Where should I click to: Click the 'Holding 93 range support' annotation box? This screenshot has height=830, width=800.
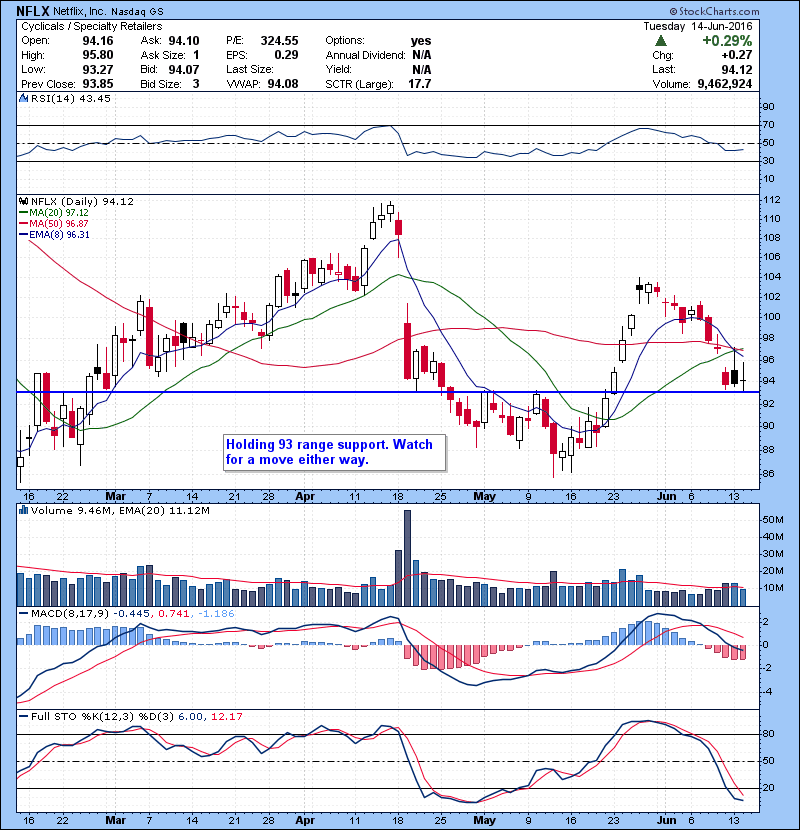coord(335,453)
